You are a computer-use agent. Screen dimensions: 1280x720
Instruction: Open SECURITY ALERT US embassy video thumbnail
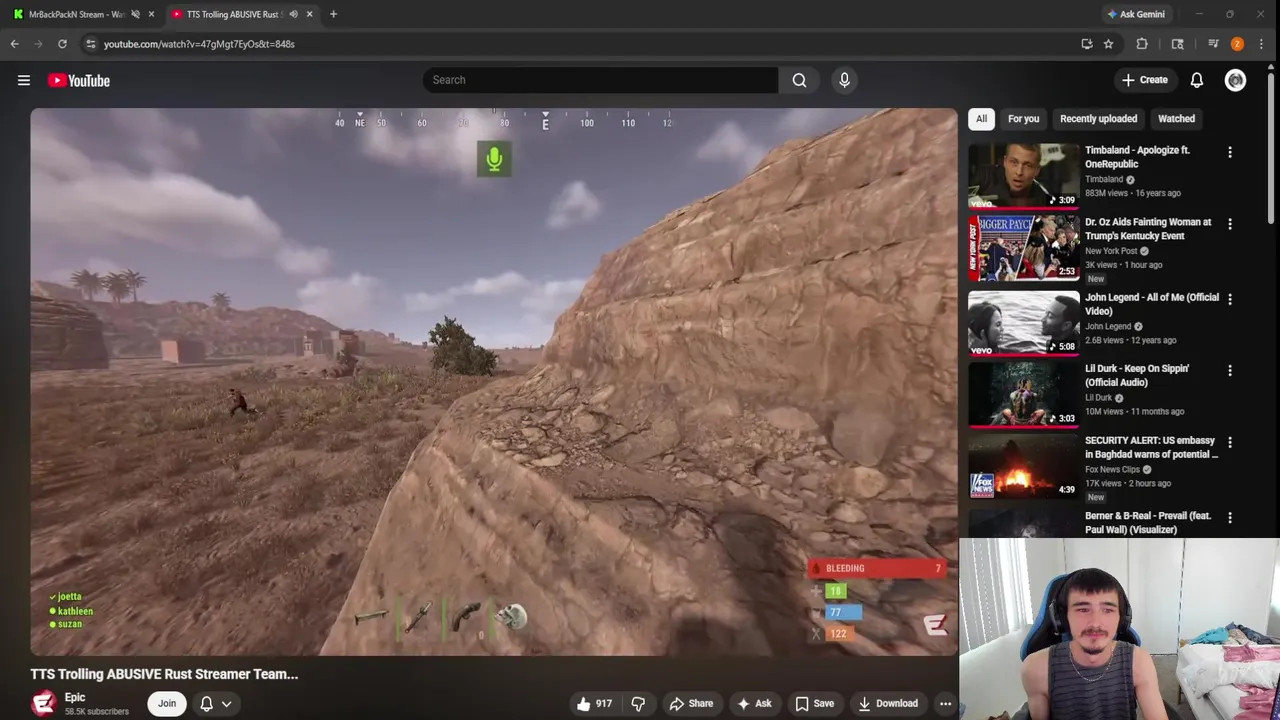click(1024, 466)
